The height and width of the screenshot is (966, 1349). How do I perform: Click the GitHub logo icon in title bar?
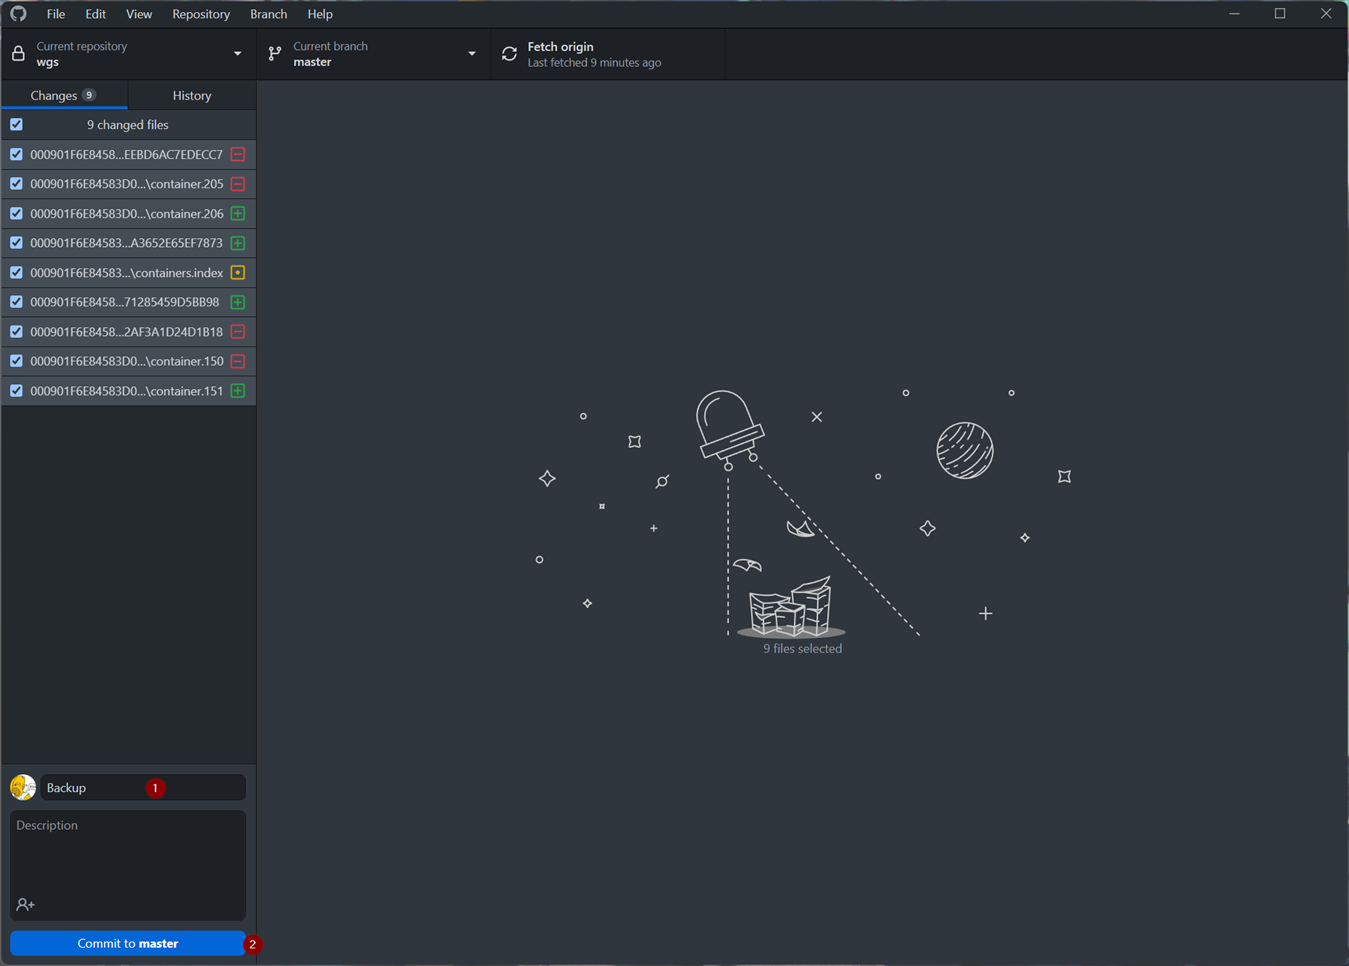tap(18, 14)
